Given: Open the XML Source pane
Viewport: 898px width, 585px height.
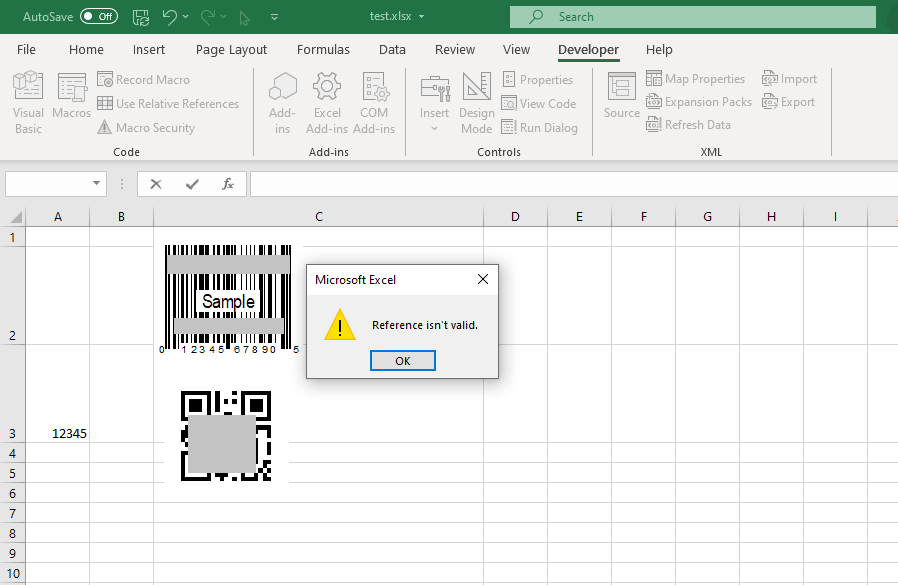Looking at the screenshot, I should pyautogui.click(x=621, y=96).
